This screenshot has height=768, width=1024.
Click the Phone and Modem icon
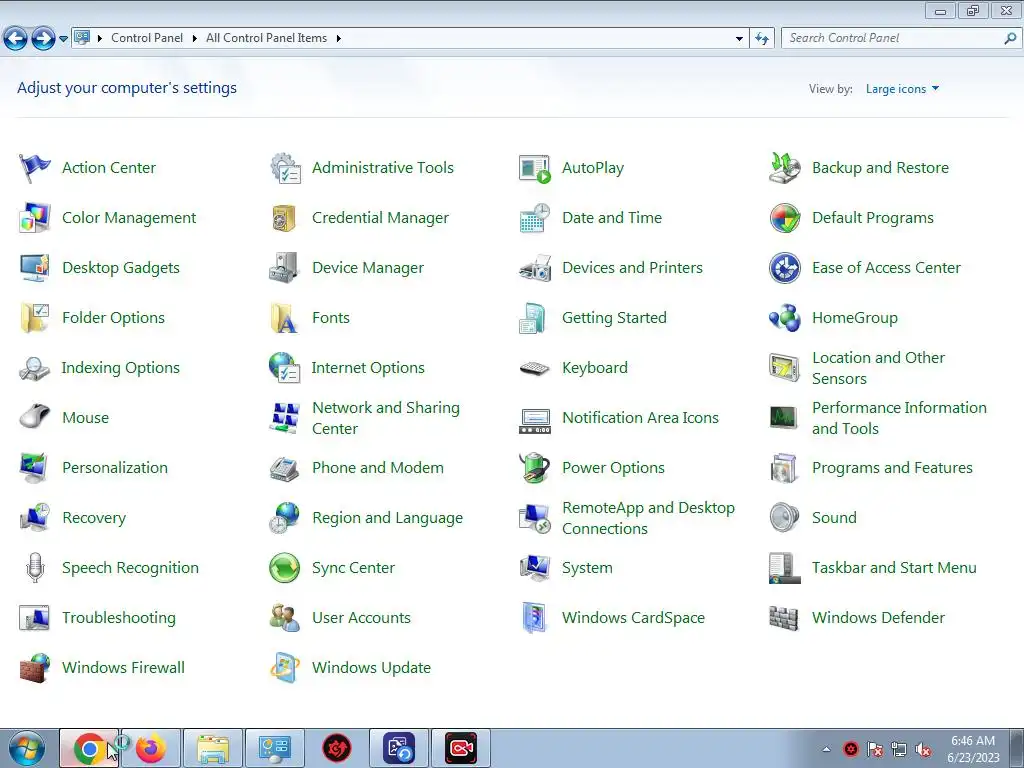click(x=285, y=468)
